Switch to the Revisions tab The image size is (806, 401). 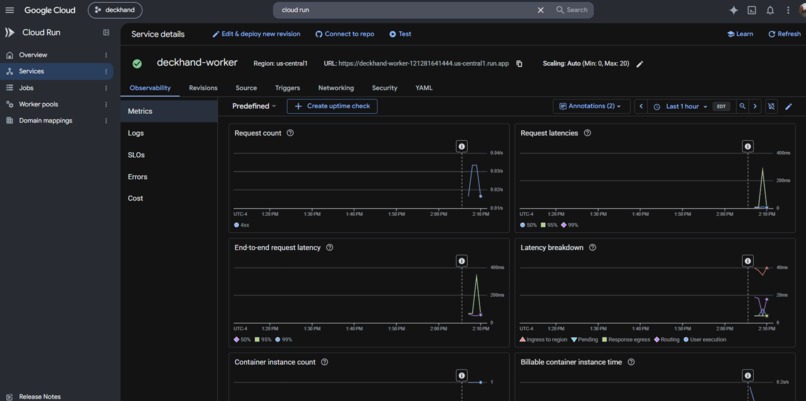pyautogui.click(x=203, y=88)
